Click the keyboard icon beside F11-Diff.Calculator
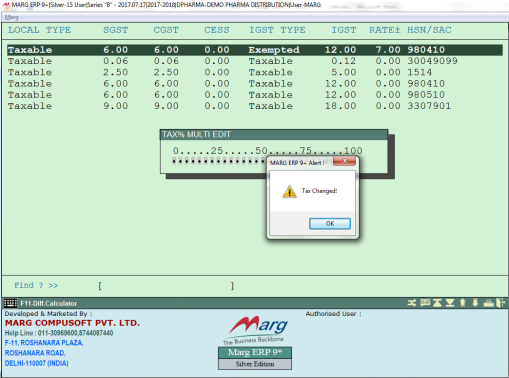The image size is (509, 378). (10, 303)
